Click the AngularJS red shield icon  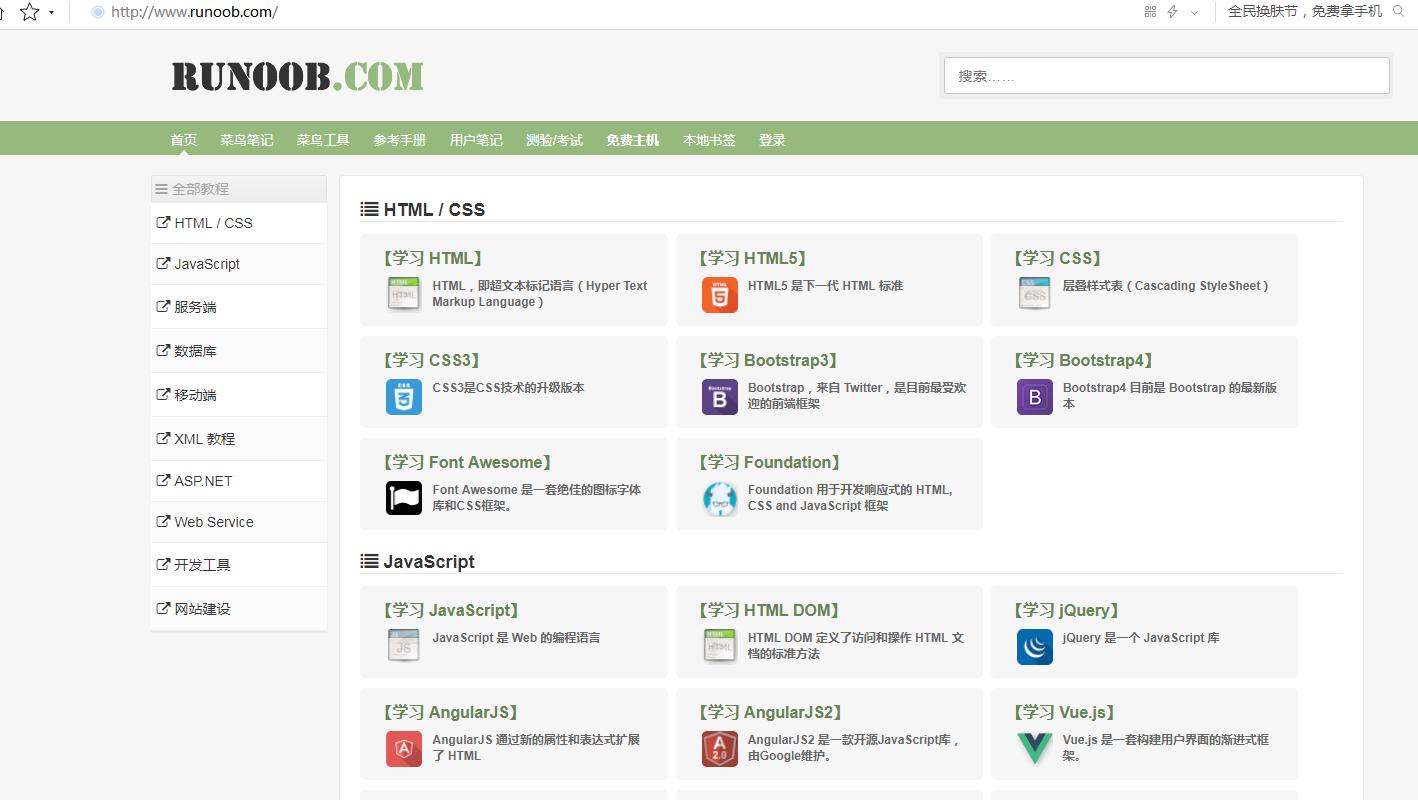pyautogui.click(x=404, y=747)
